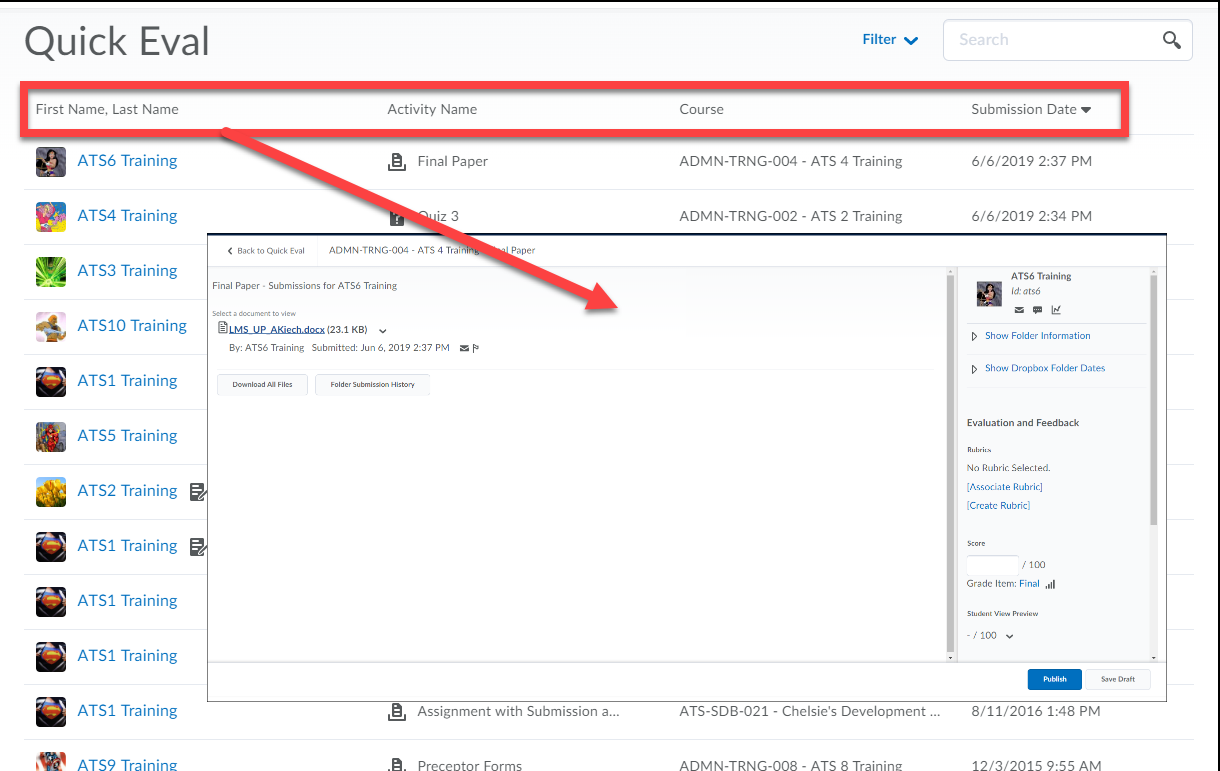Toggle the flag on the submission
The image size is (1220, 771).
click(x=475, y=347)
